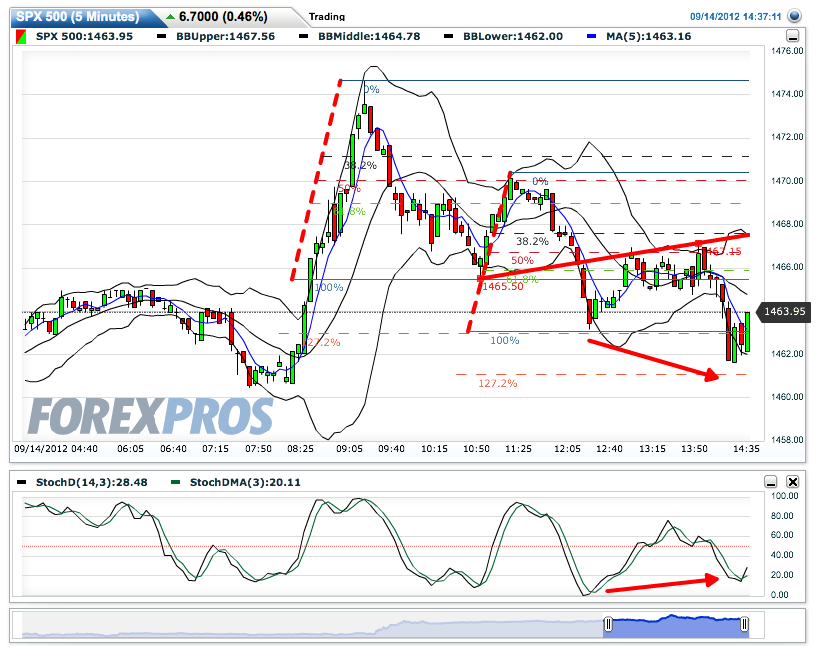This screenshot has height=651, width=816.
Task: Click the 1476.00 price axis label
Action: (x=787, y=51)
